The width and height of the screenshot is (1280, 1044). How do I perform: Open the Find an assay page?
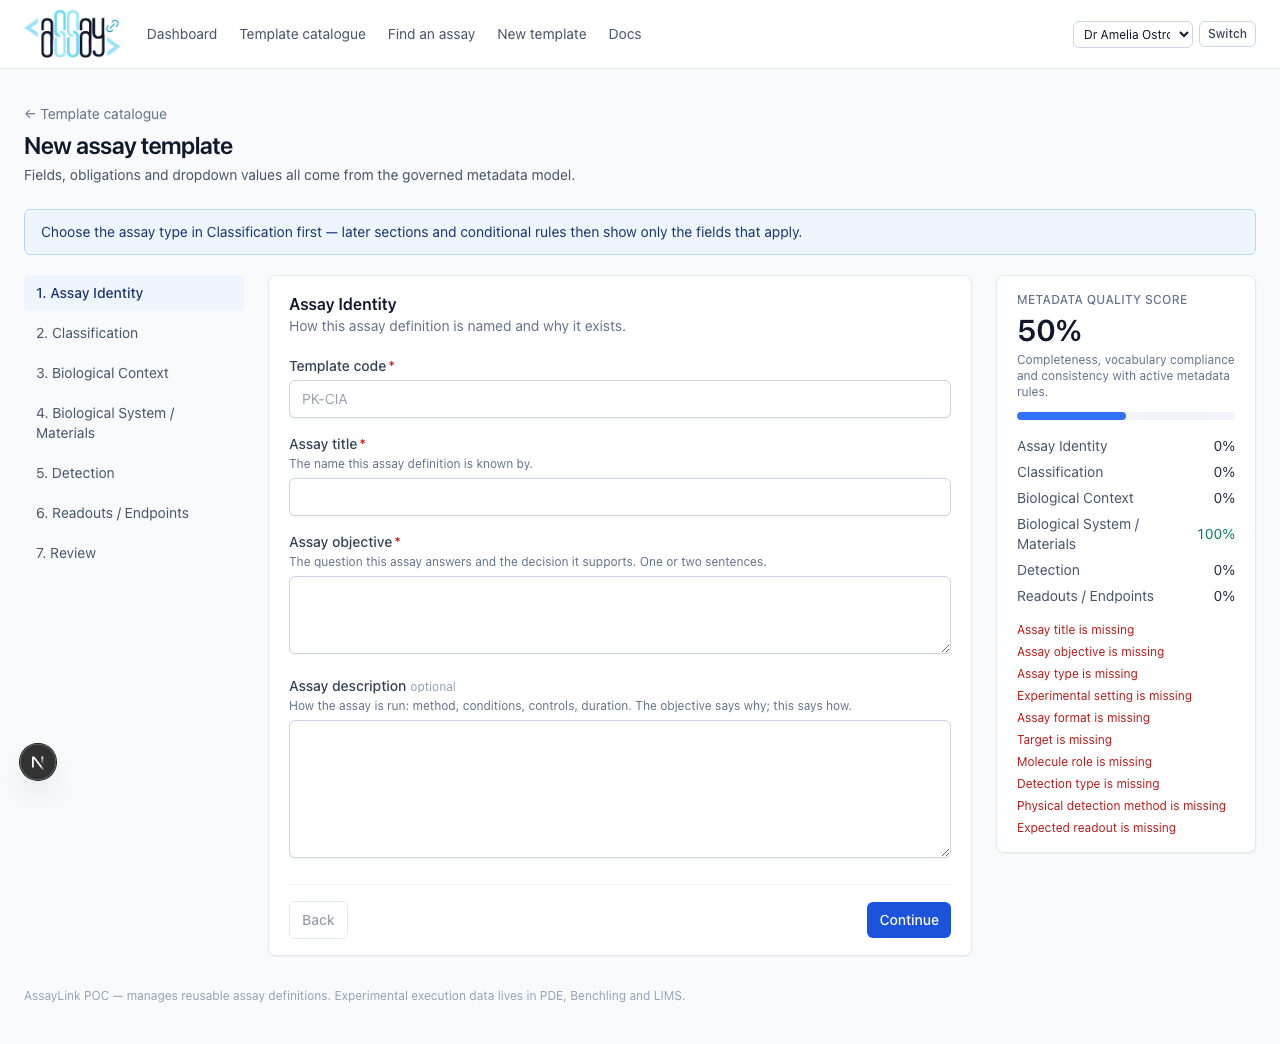(x=431, y=34)
